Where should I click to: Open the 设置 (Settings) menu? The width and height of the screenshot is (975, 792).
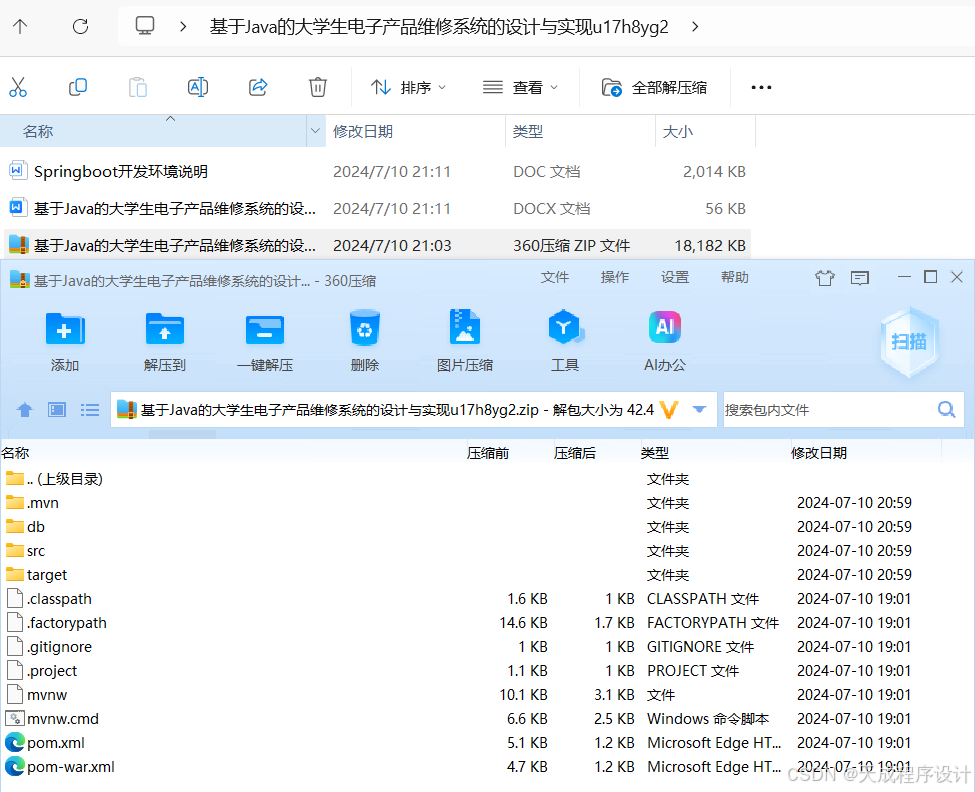tap(674, 278)
